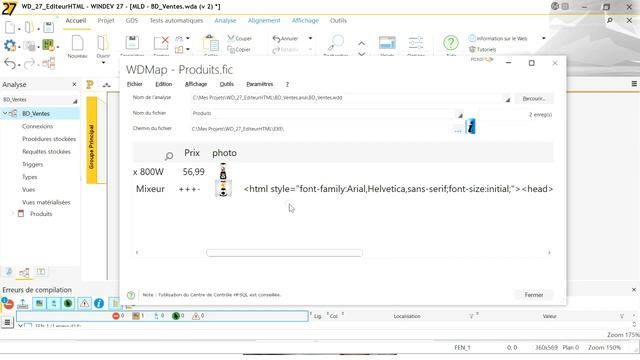Click the green circle filter icon in compilation pane
The height and width of the screenshot is (360, 640).
[x=68, y=303]
